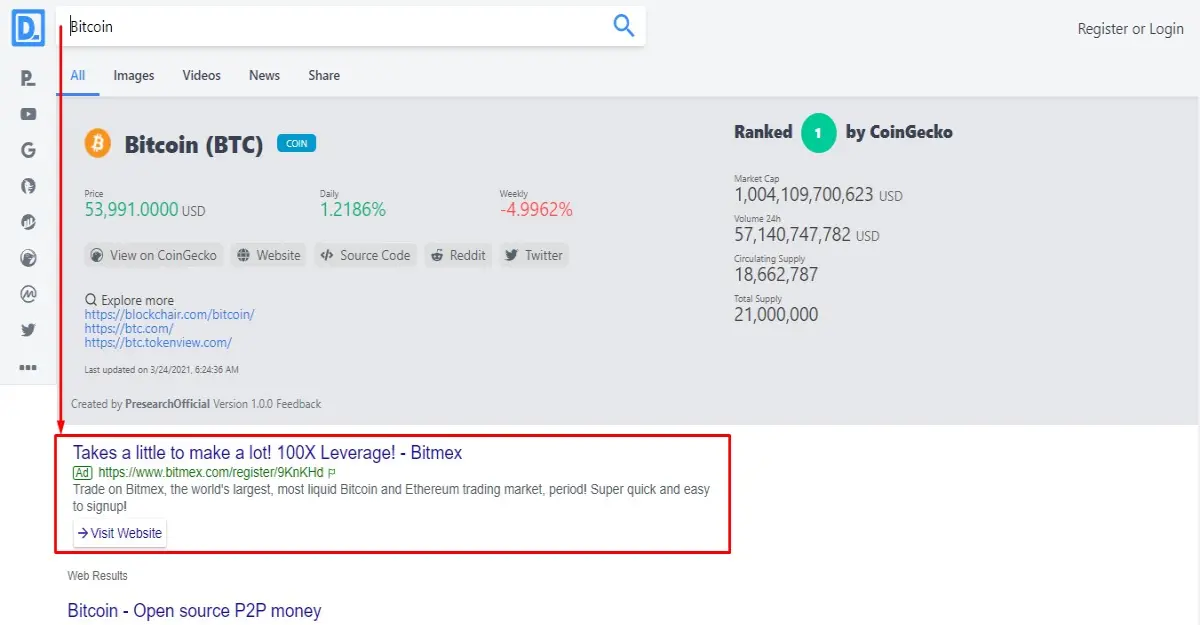Switch to the All tab
Image resolution: width=1200 pixels, height=625 pixels.
(x=78, y=75)
